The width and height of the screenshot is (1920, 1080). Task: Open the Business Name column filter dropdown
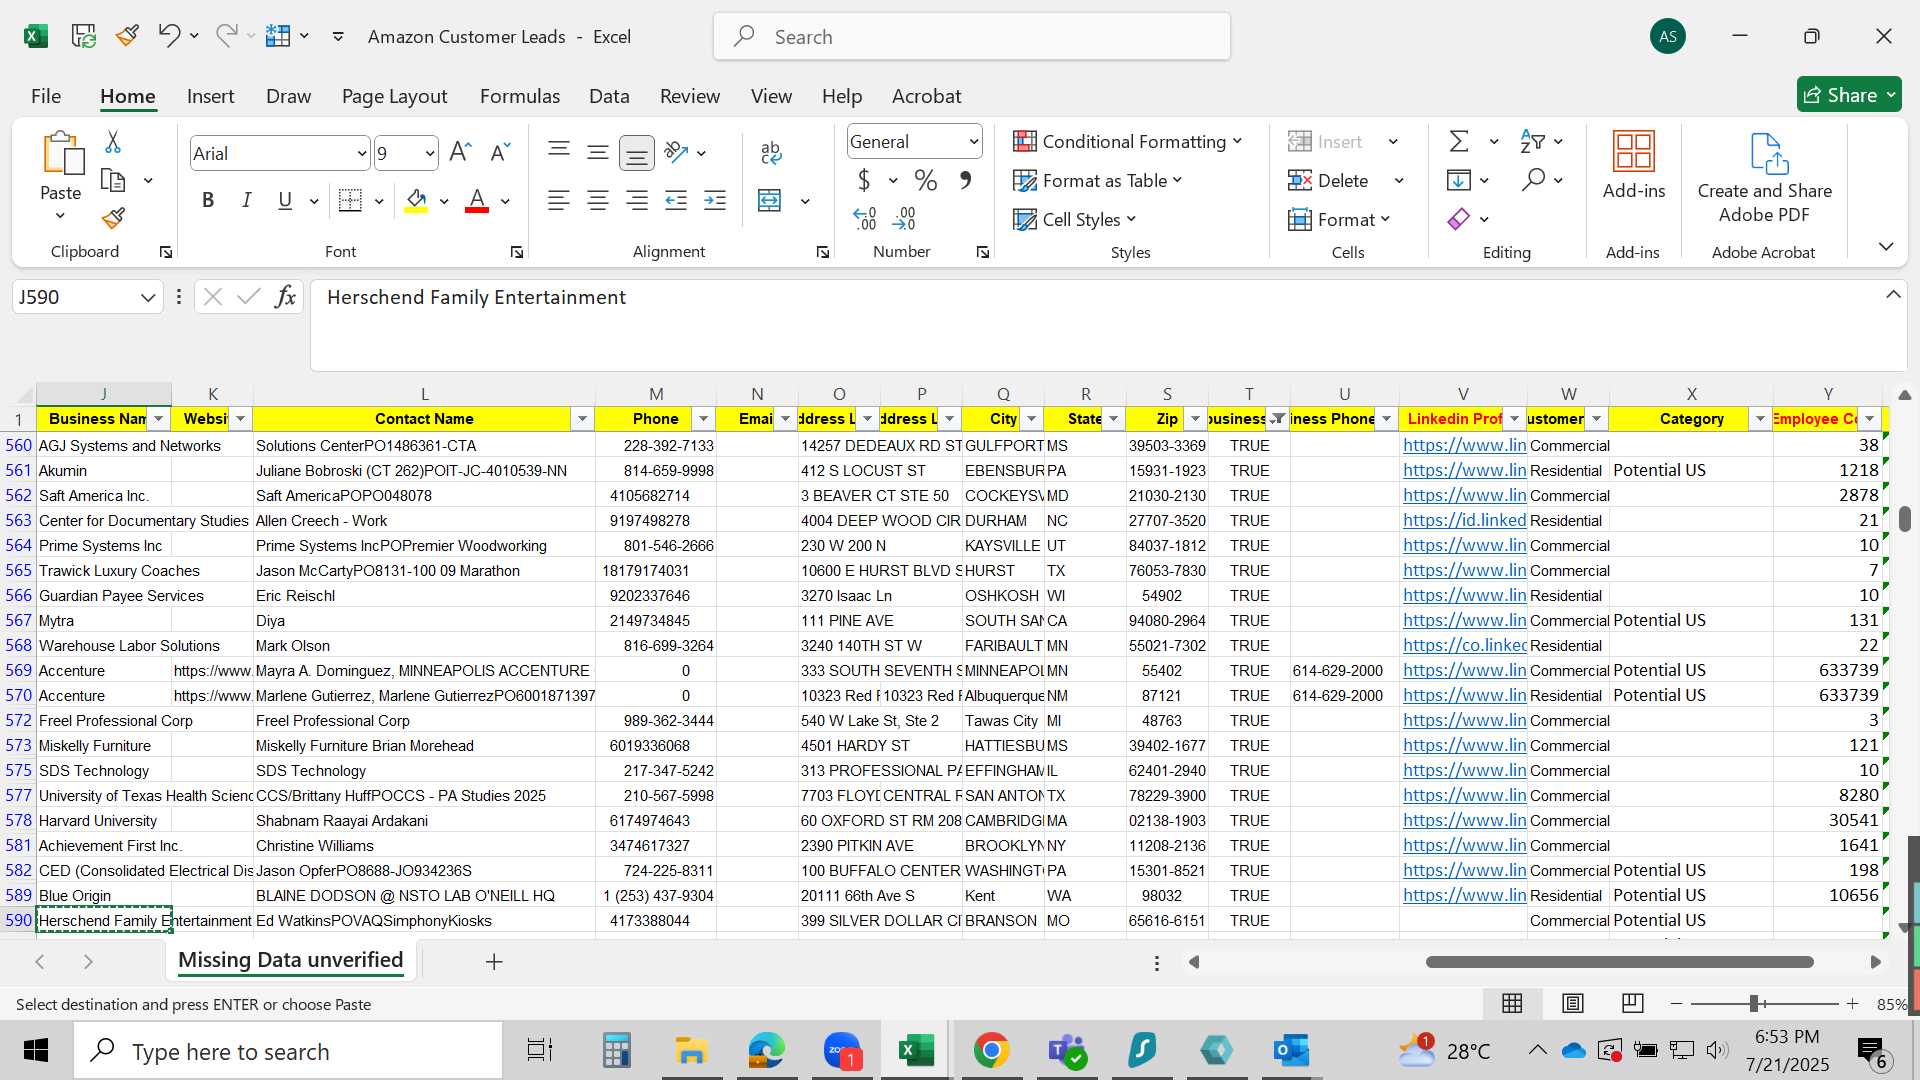point(158,419)
